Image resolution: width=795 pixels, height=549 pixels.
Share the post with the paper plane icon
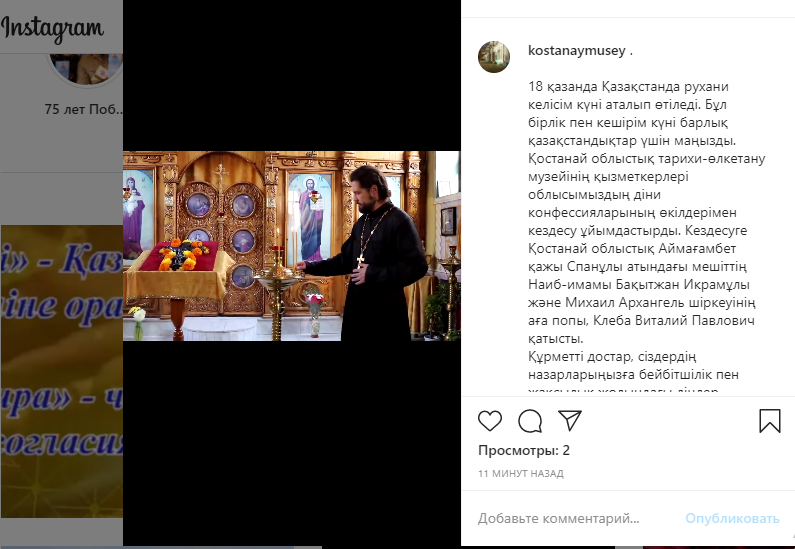569,420
